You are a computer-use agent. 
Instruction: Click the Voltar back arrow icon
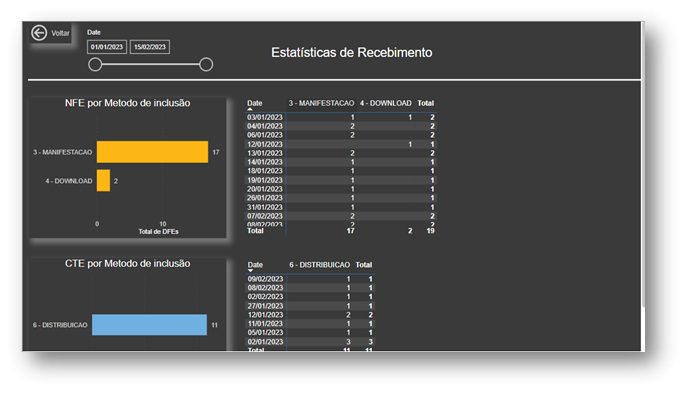39,33
